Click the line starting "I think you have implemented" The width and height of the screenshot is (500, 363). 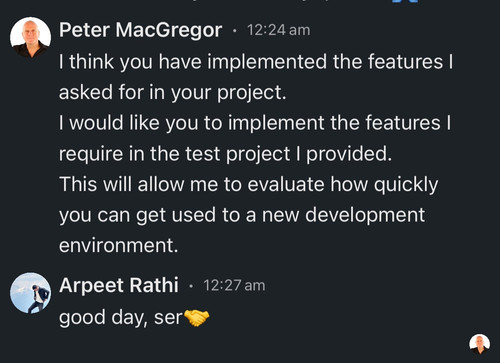pyautogui.click(x=256, y=62)
